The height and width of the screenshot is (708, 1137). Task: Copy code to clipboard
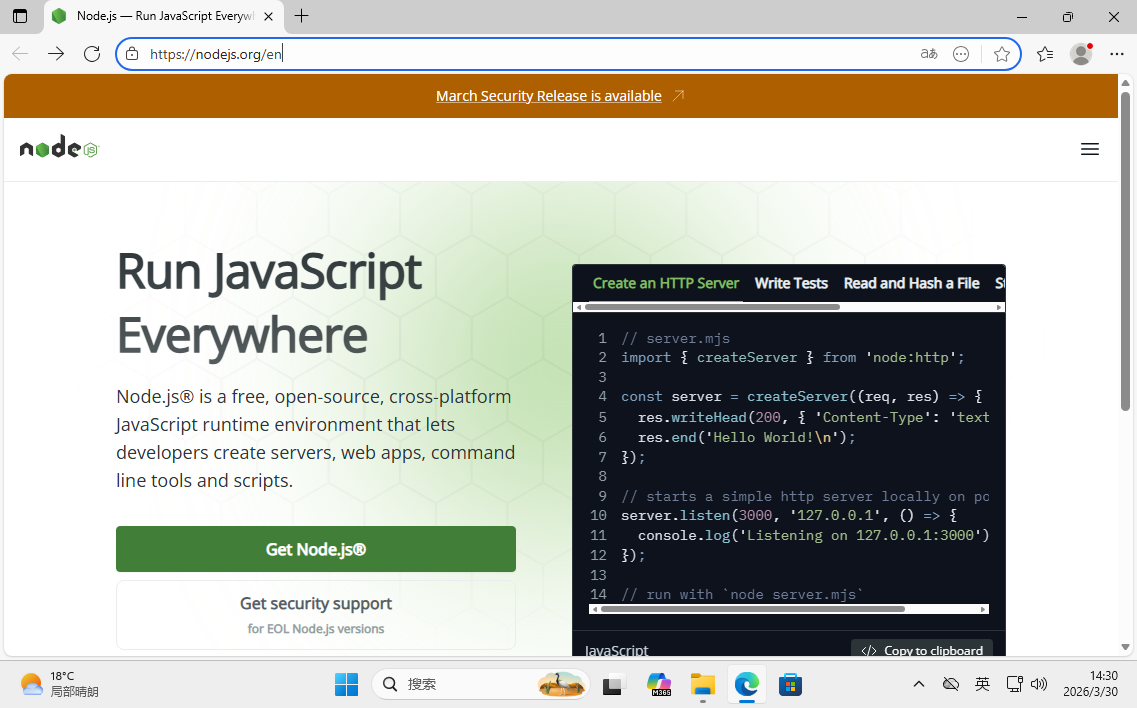click(922, 648)
